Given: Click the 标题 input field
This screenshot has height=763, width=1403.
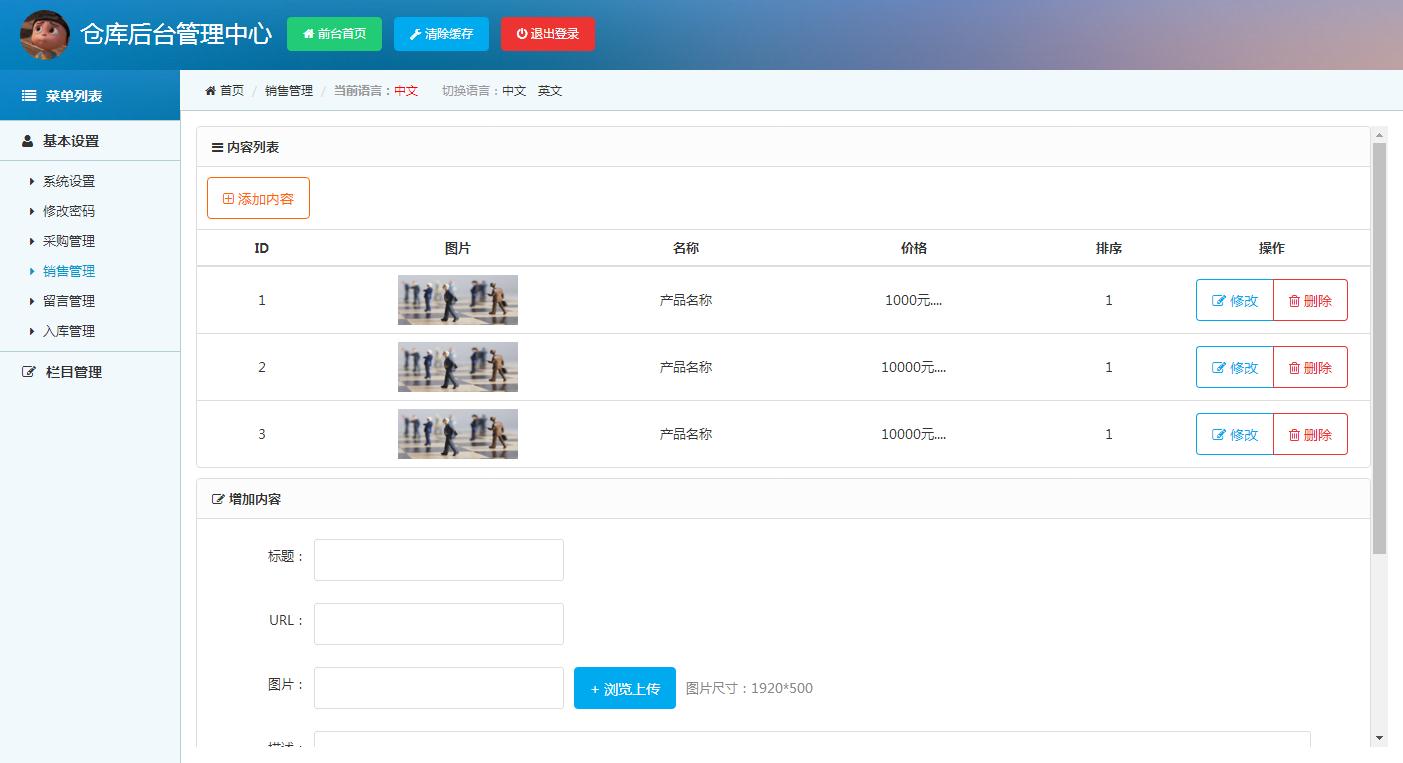Looking at the screenshot, I should pos(438,560).
